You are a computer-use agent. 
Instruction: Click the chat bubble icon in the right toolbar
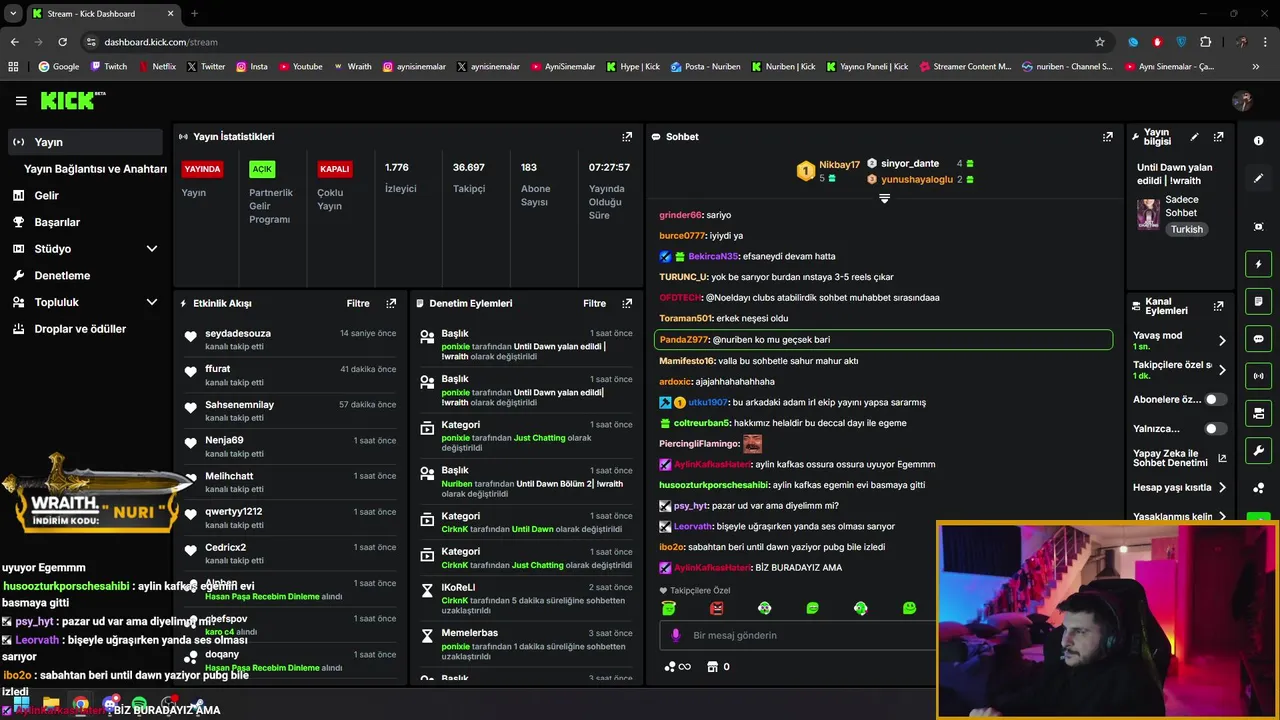(x=1258, y=339)
